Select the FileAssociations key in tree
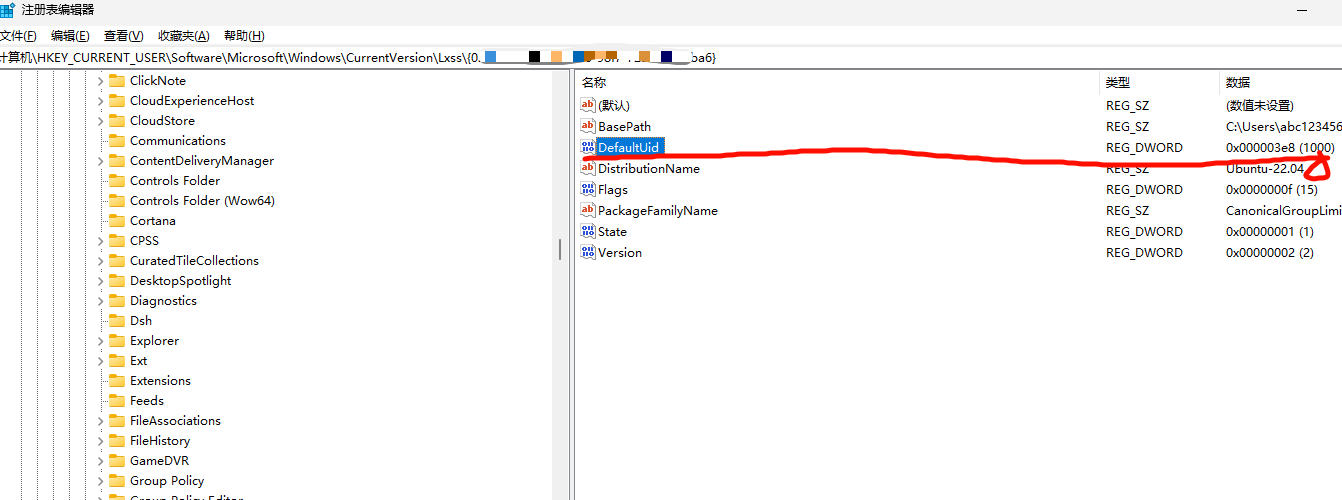This screenshot has width=1342, height=500. [x=175, y=420]
